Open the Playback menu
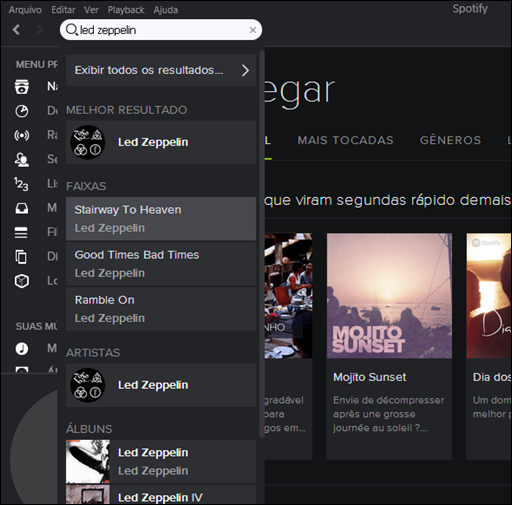This screenshot has height=505, width=512. [x=126, y=10]
